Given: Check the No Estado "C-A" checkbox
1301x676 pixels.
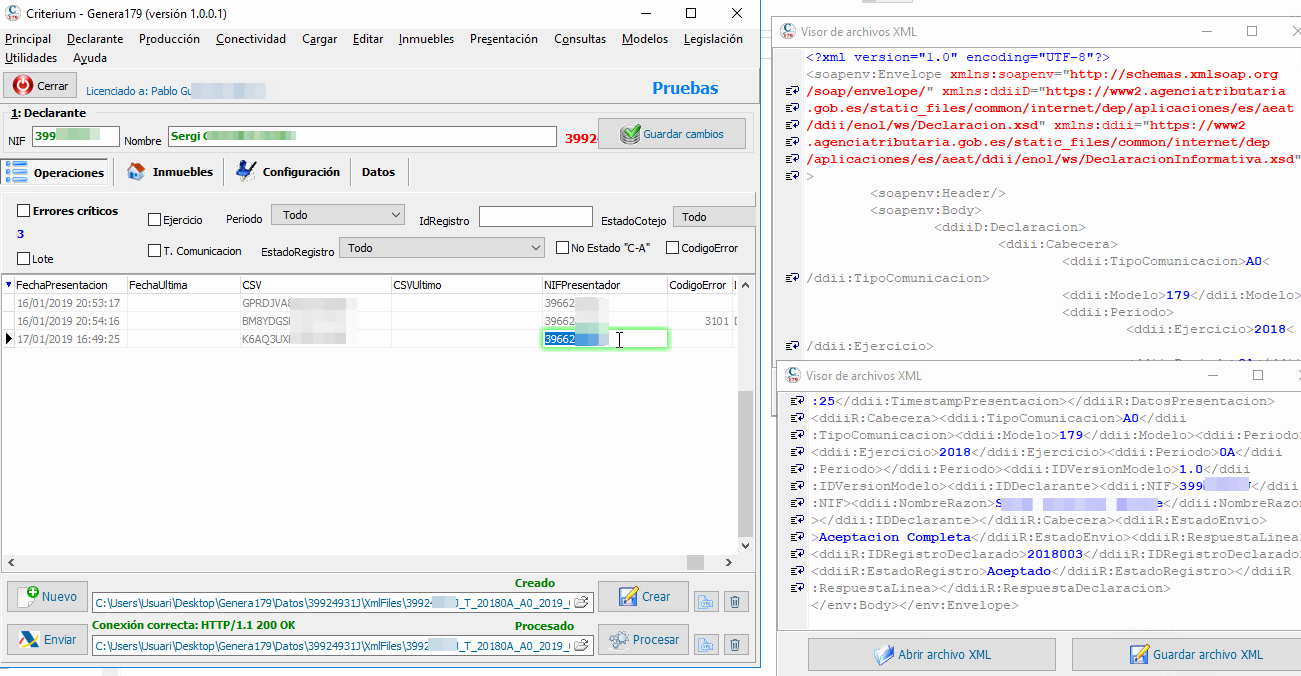Looking at the screenshot, I should click(563, 248).
